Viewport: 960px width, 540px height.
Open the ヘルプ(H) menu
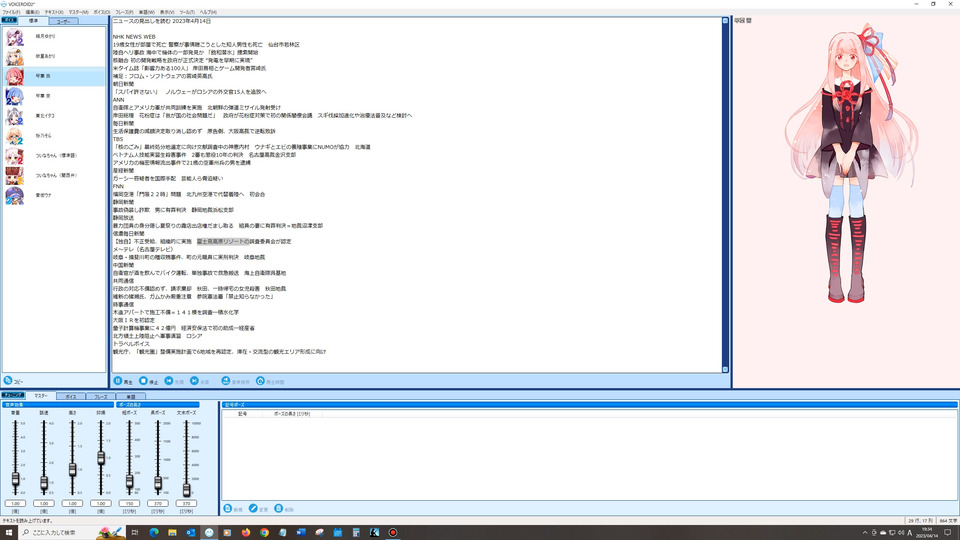point(208,12)
